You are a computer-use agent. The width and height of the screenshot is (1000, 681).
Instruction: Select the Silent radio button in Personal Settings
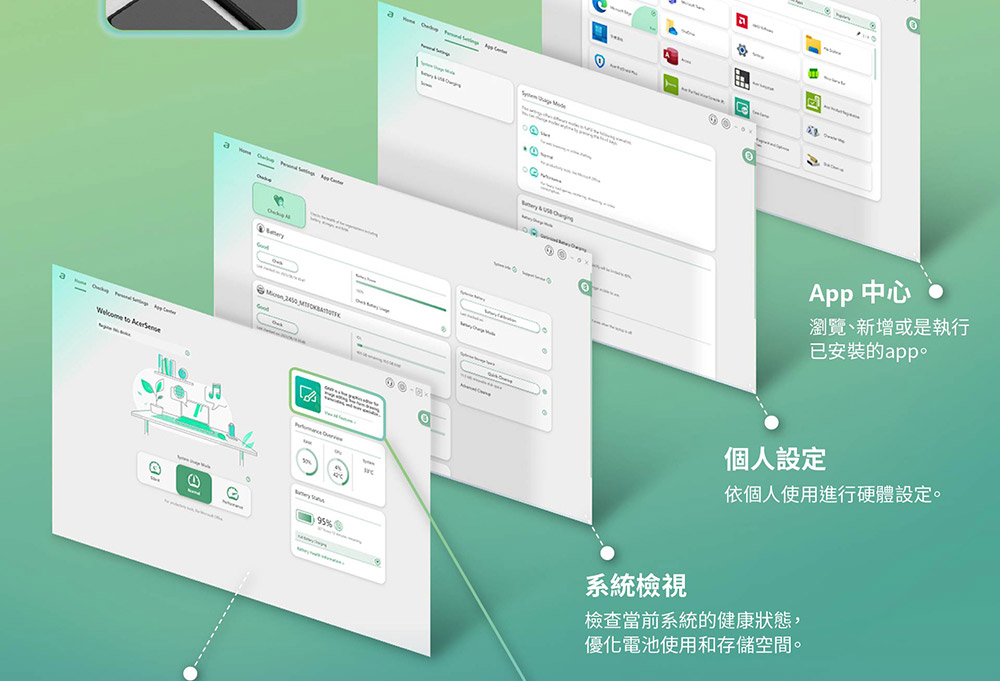click(525, 128)
